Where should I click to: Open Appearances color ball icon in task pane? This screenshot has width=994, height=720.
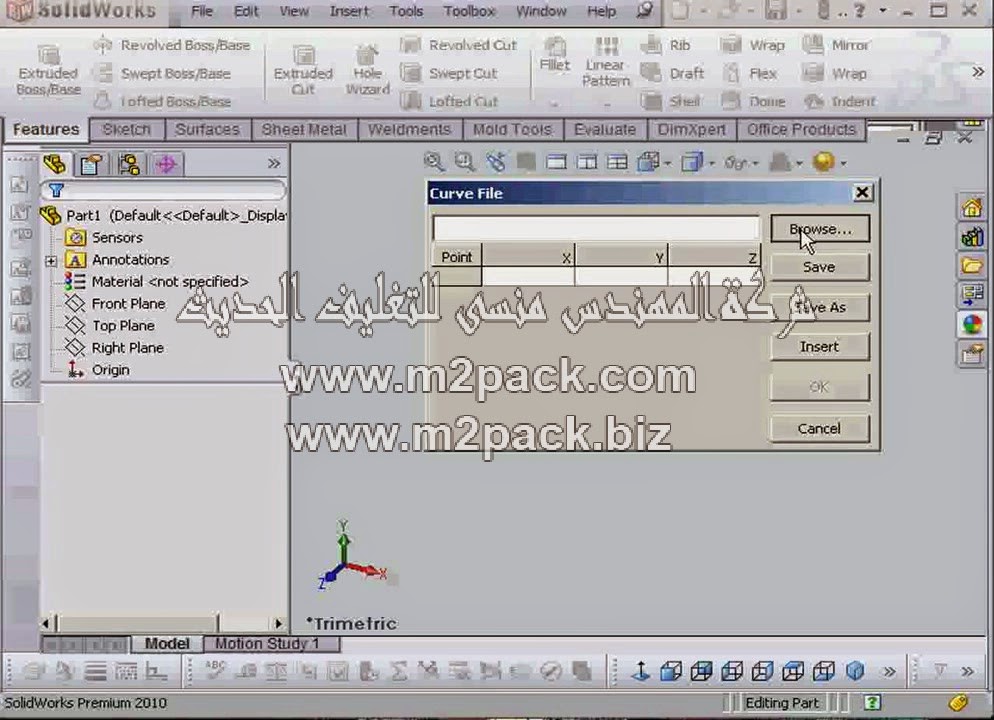[x=972, y=325]
